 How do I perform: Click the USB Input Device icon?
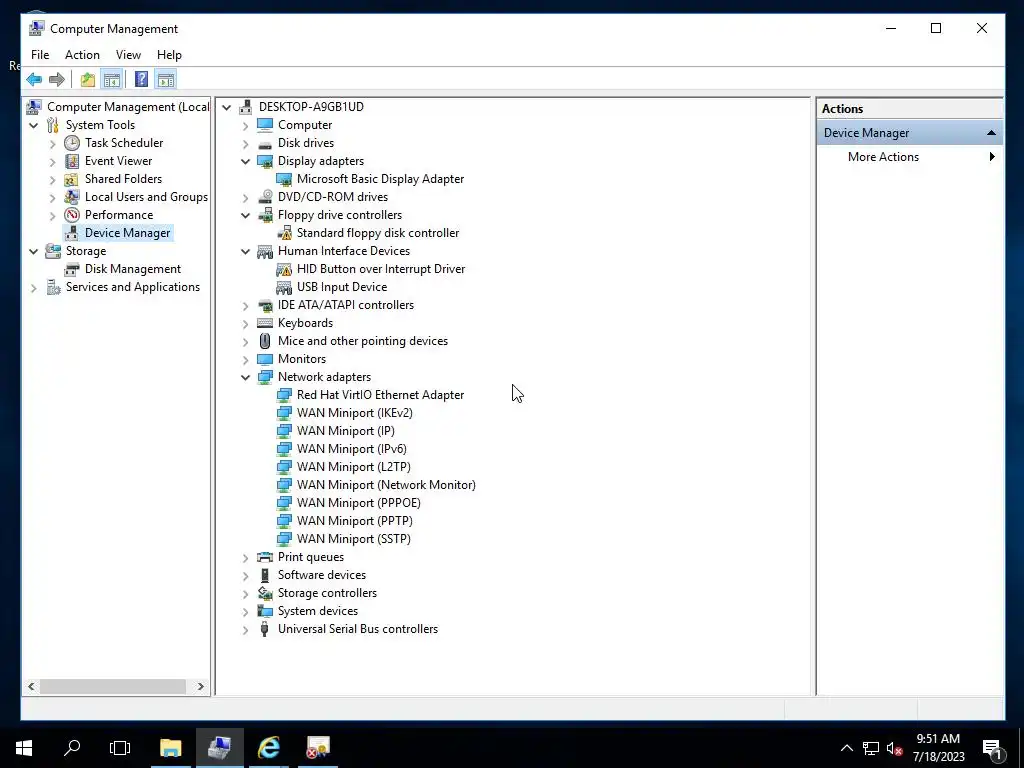click(284, 287)
